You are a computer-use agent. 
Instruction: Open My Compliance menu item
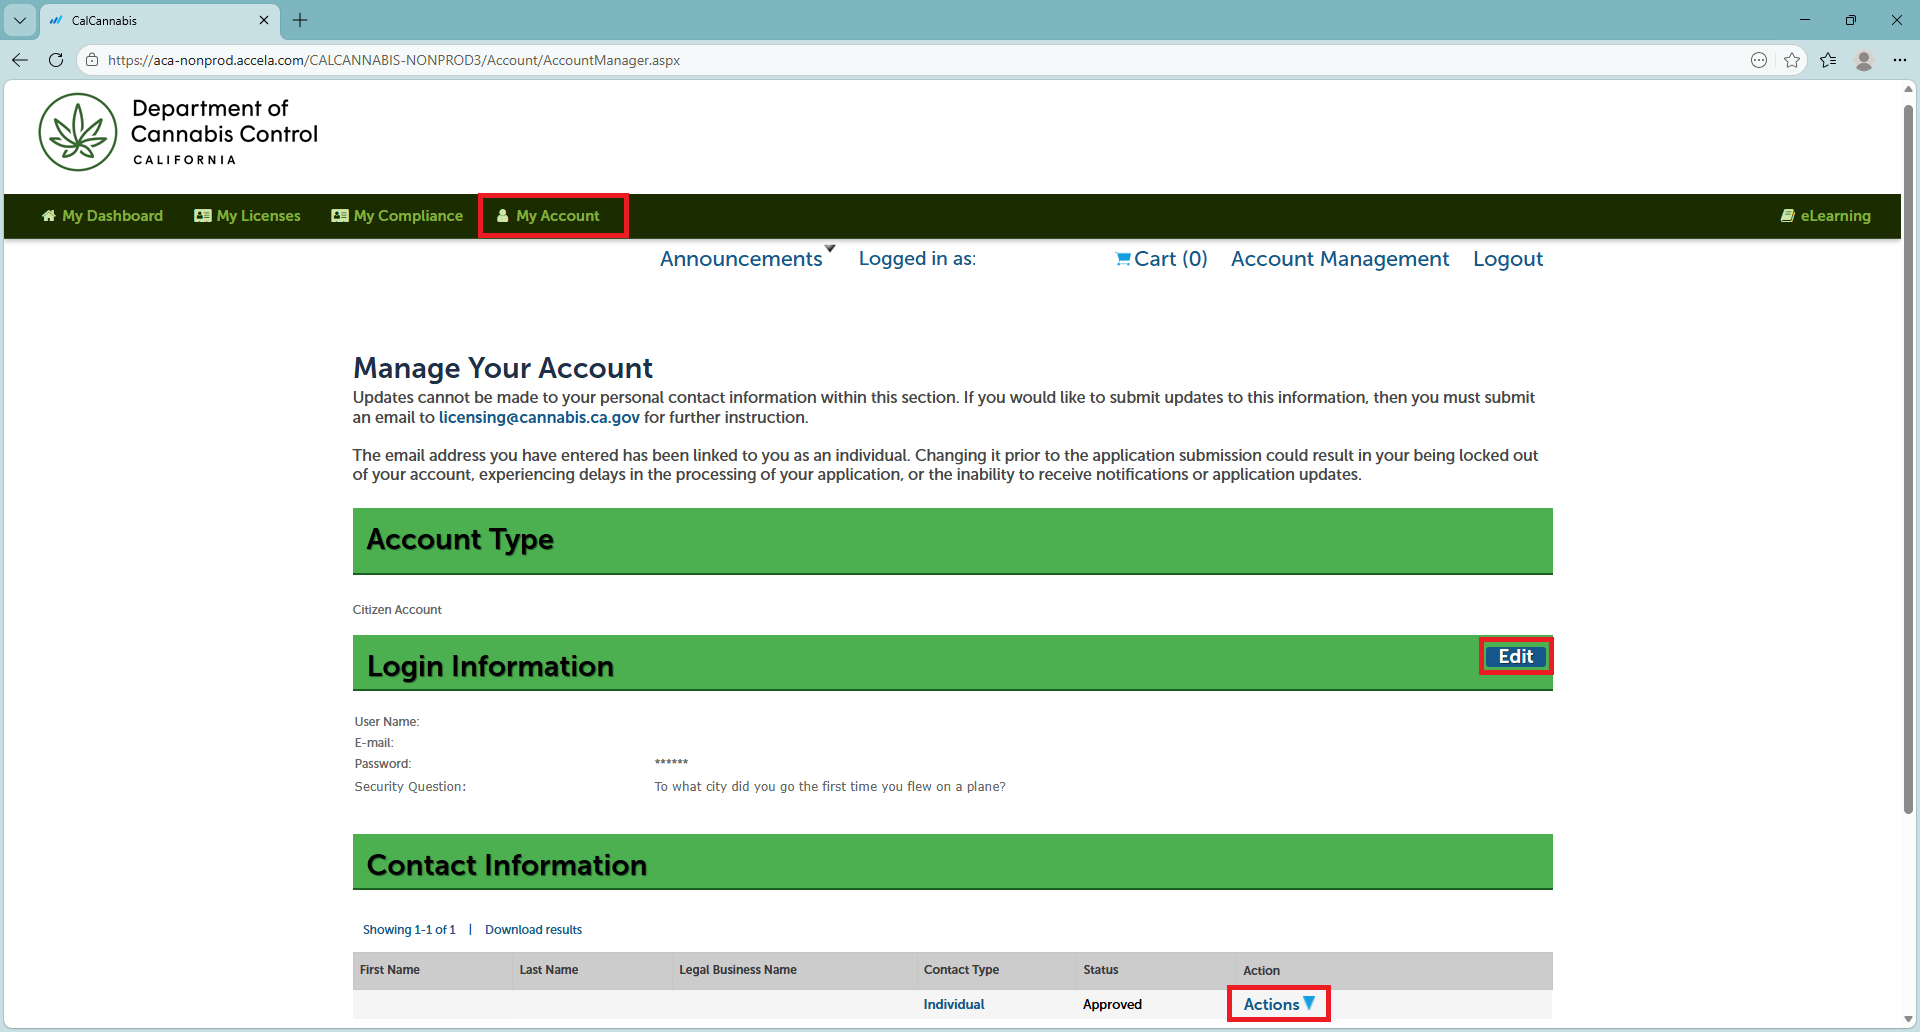click(x=397, y=216)
